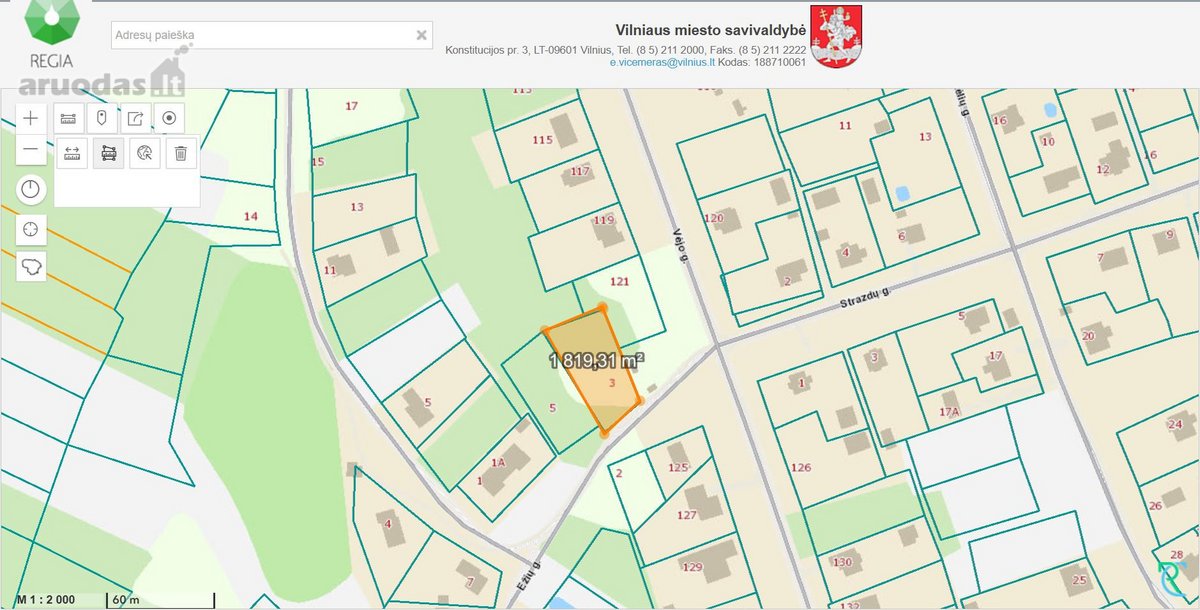Select parcel labeled 17A
The height and width of the screenshot is (610, 1200).
[949, 411]
